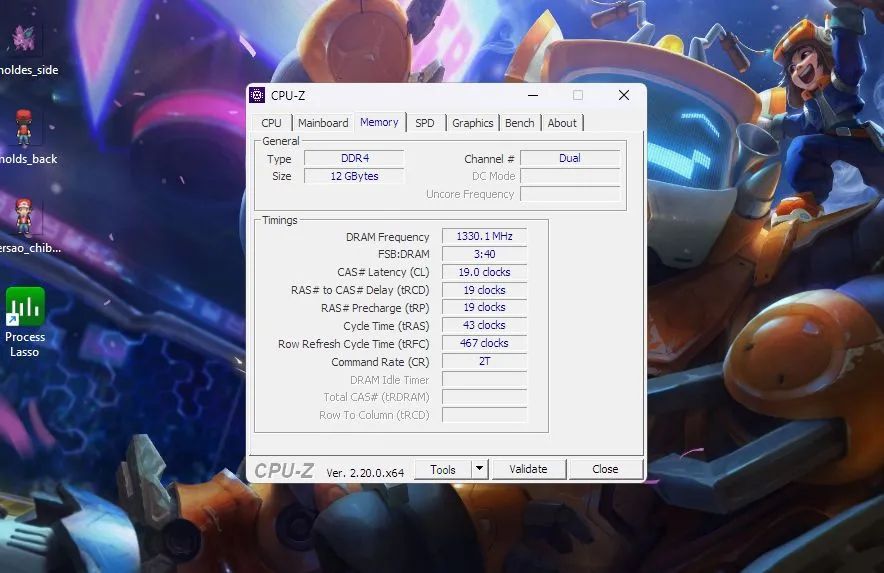The image size is (884, 573).
Task: Select the holds_back trainer sprite icon
Action: click(x=23, y=127)
